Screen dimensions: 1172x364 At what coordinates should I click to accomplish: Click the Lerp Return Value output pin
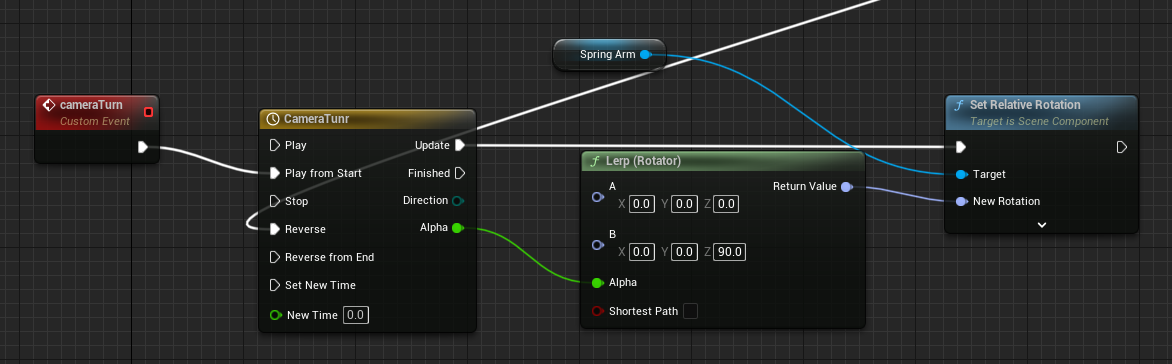tap(846, 187)
